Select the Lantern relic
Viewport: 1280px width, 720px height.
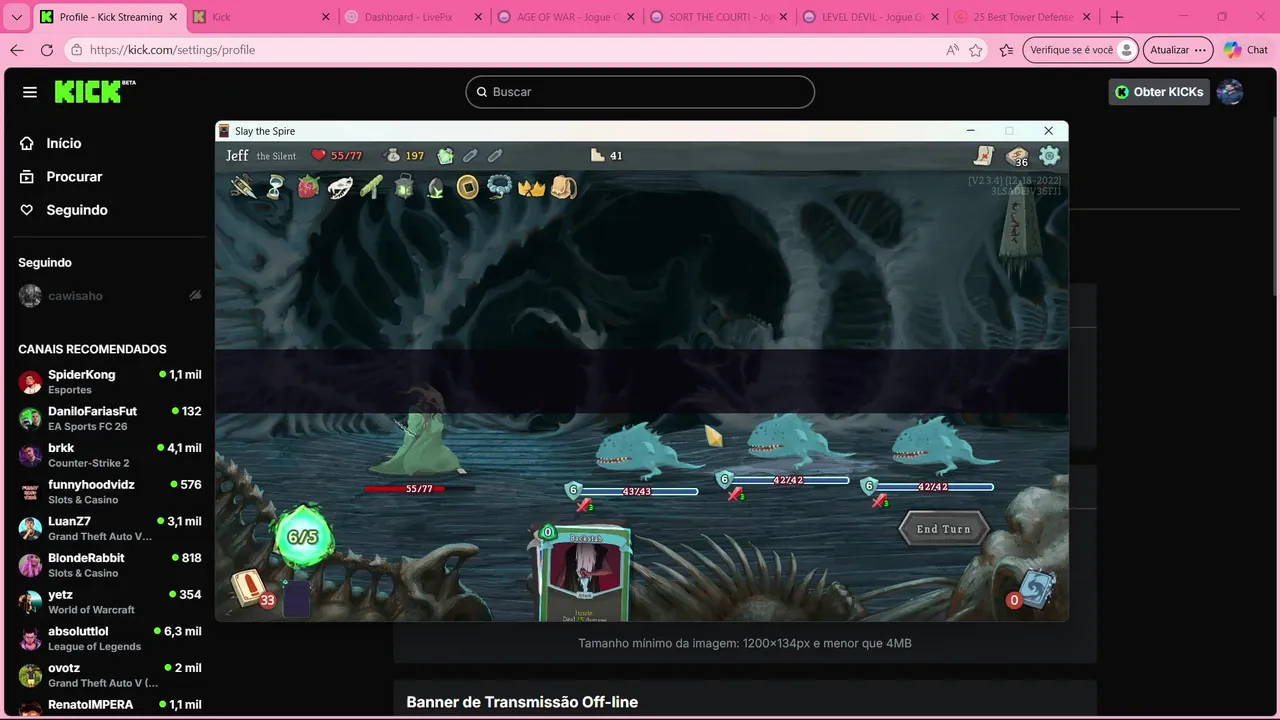coord(404,187)
